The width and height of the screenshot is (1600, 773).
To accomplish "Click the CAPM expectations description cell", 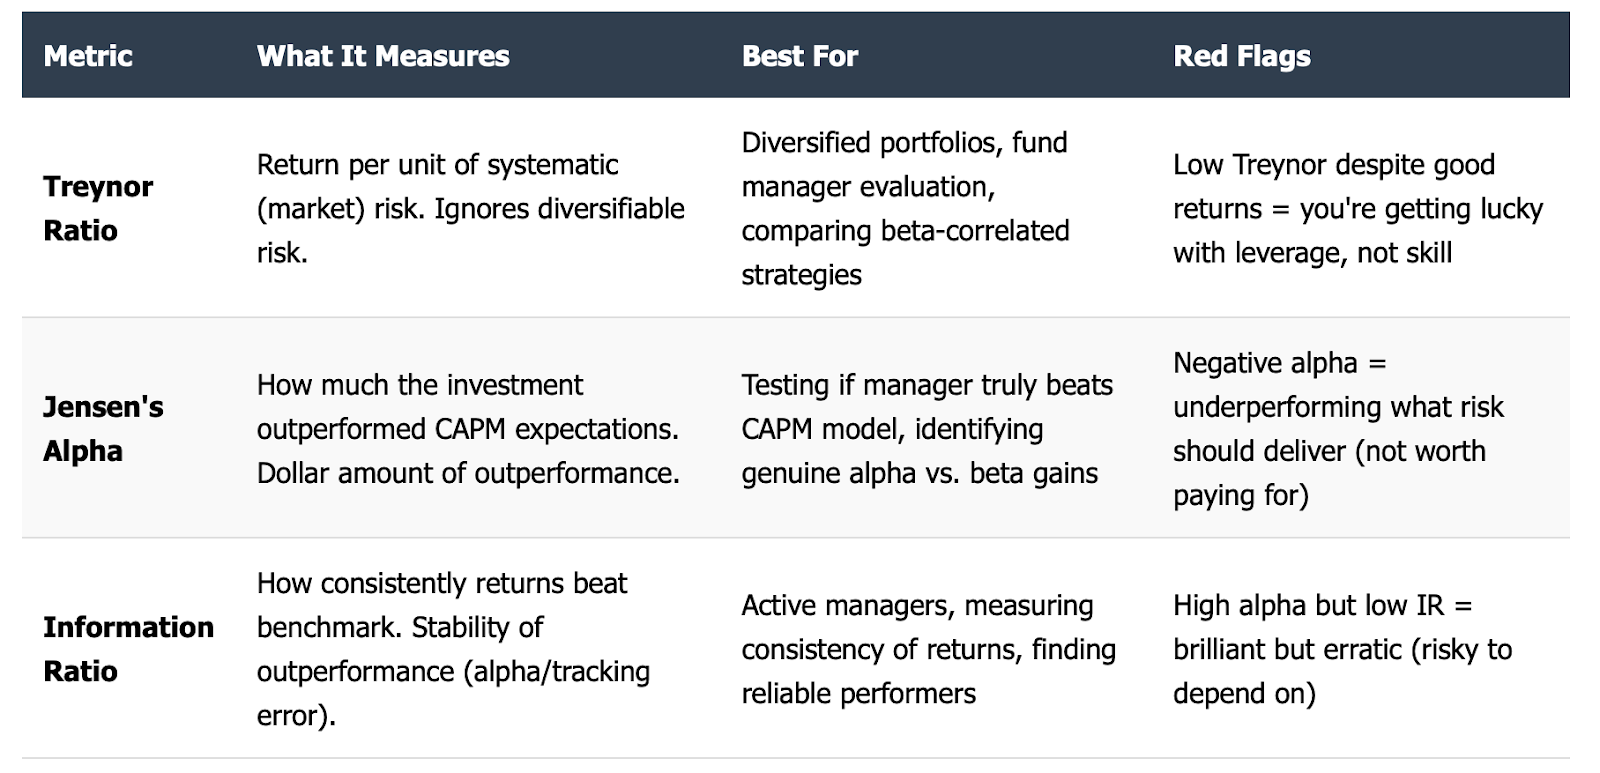I will (469, 428).
